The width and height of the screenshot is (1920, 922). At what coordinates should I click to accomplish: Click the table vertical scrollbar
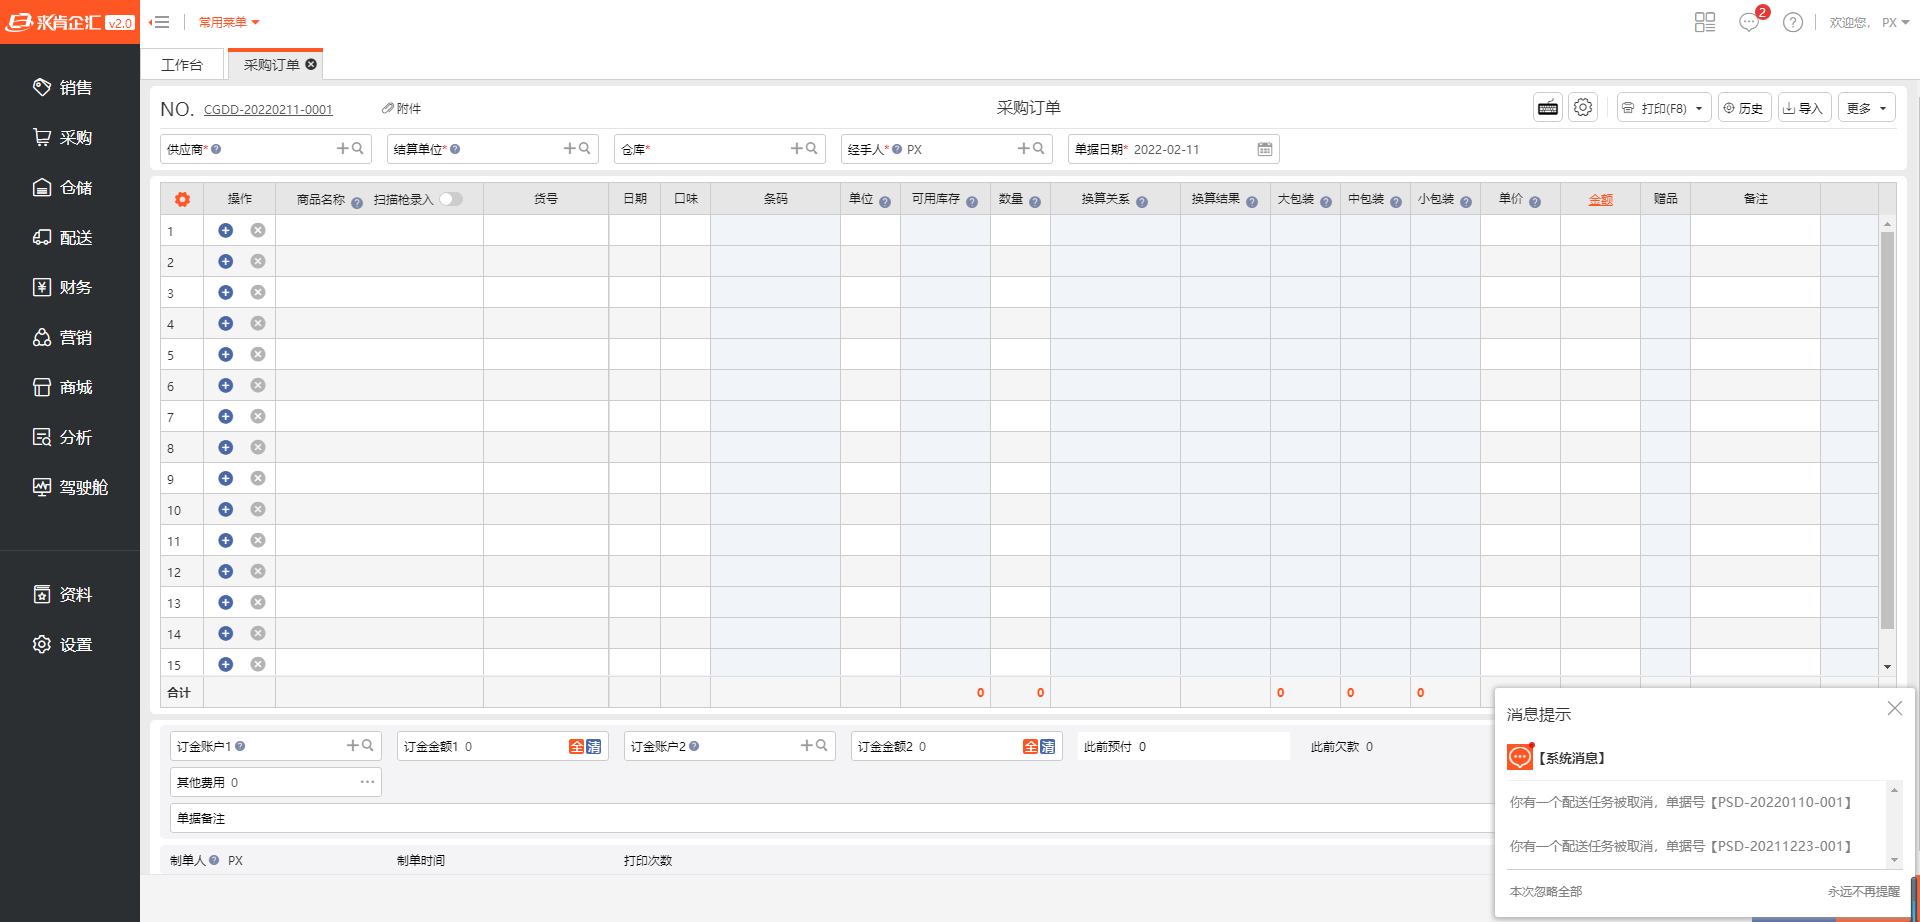(x=1887, y=430)
